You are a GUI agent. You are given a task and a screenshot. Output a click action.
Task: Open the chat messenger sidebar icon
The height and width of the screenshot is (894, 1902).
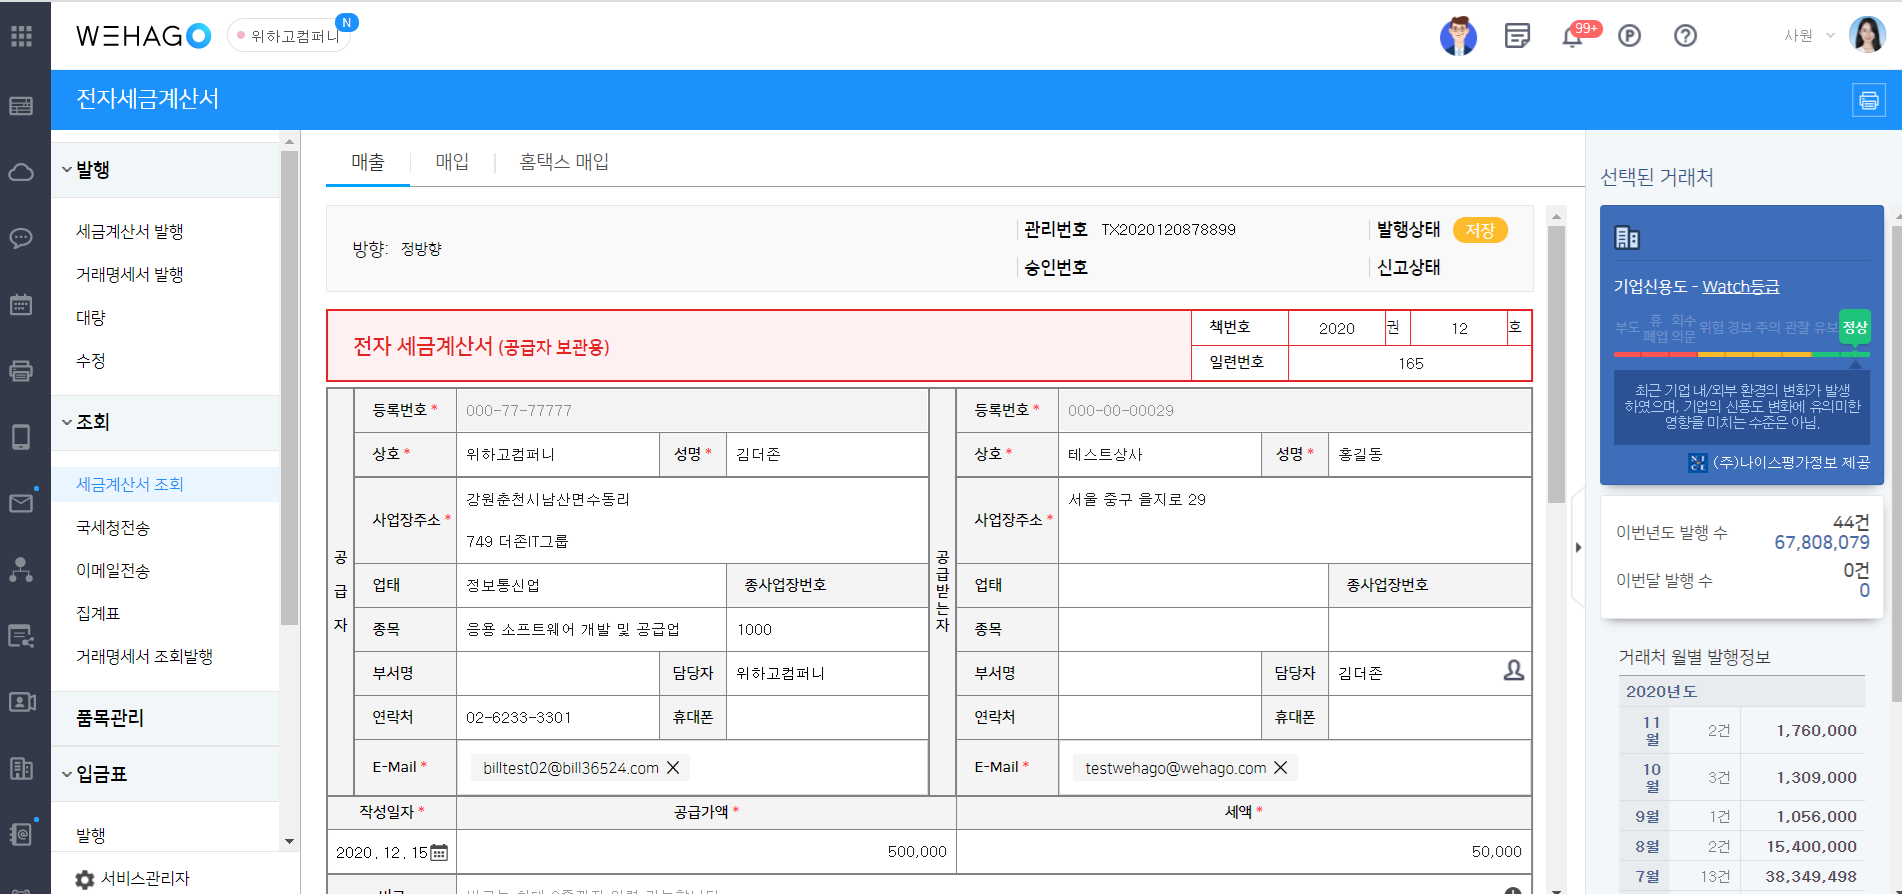coord(22,238)
